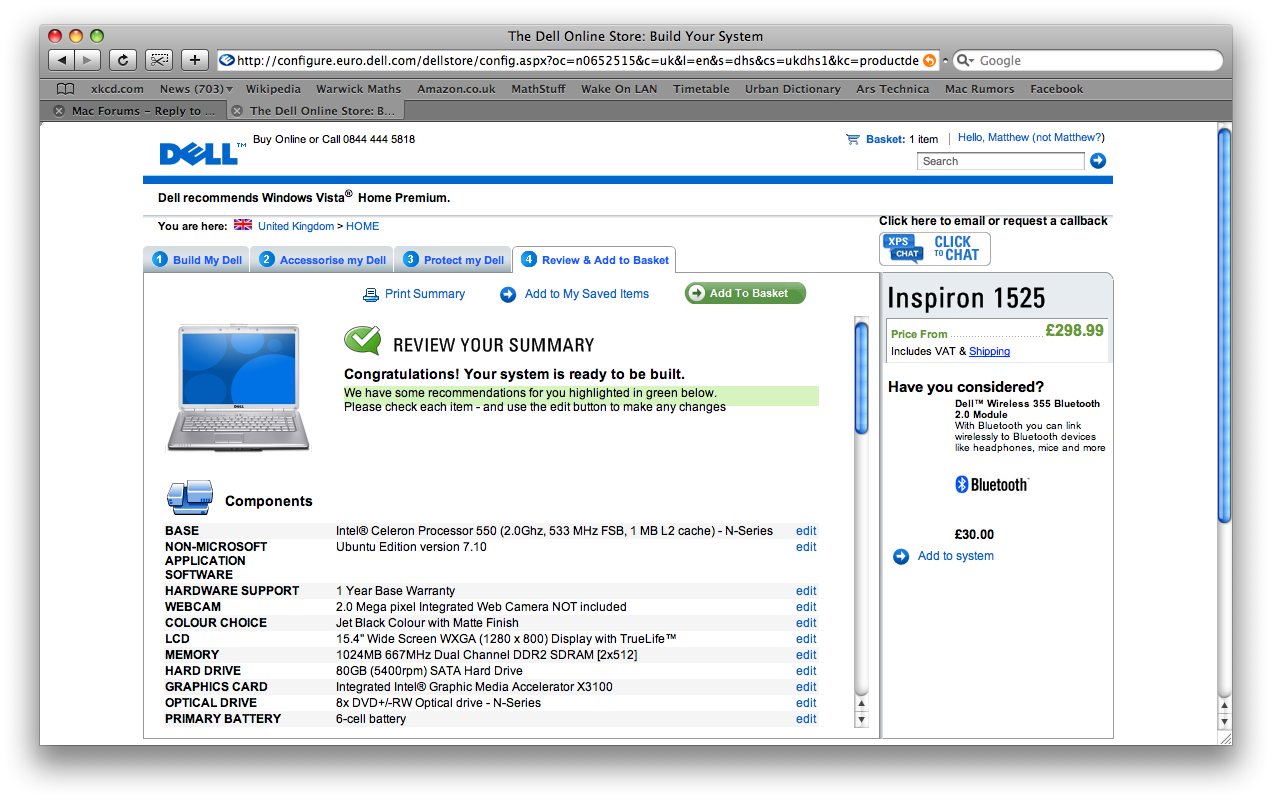The image size is (1272, 800).
Task: Edit the HARDWARE SUPPORT warranty row
Action: 806,591
